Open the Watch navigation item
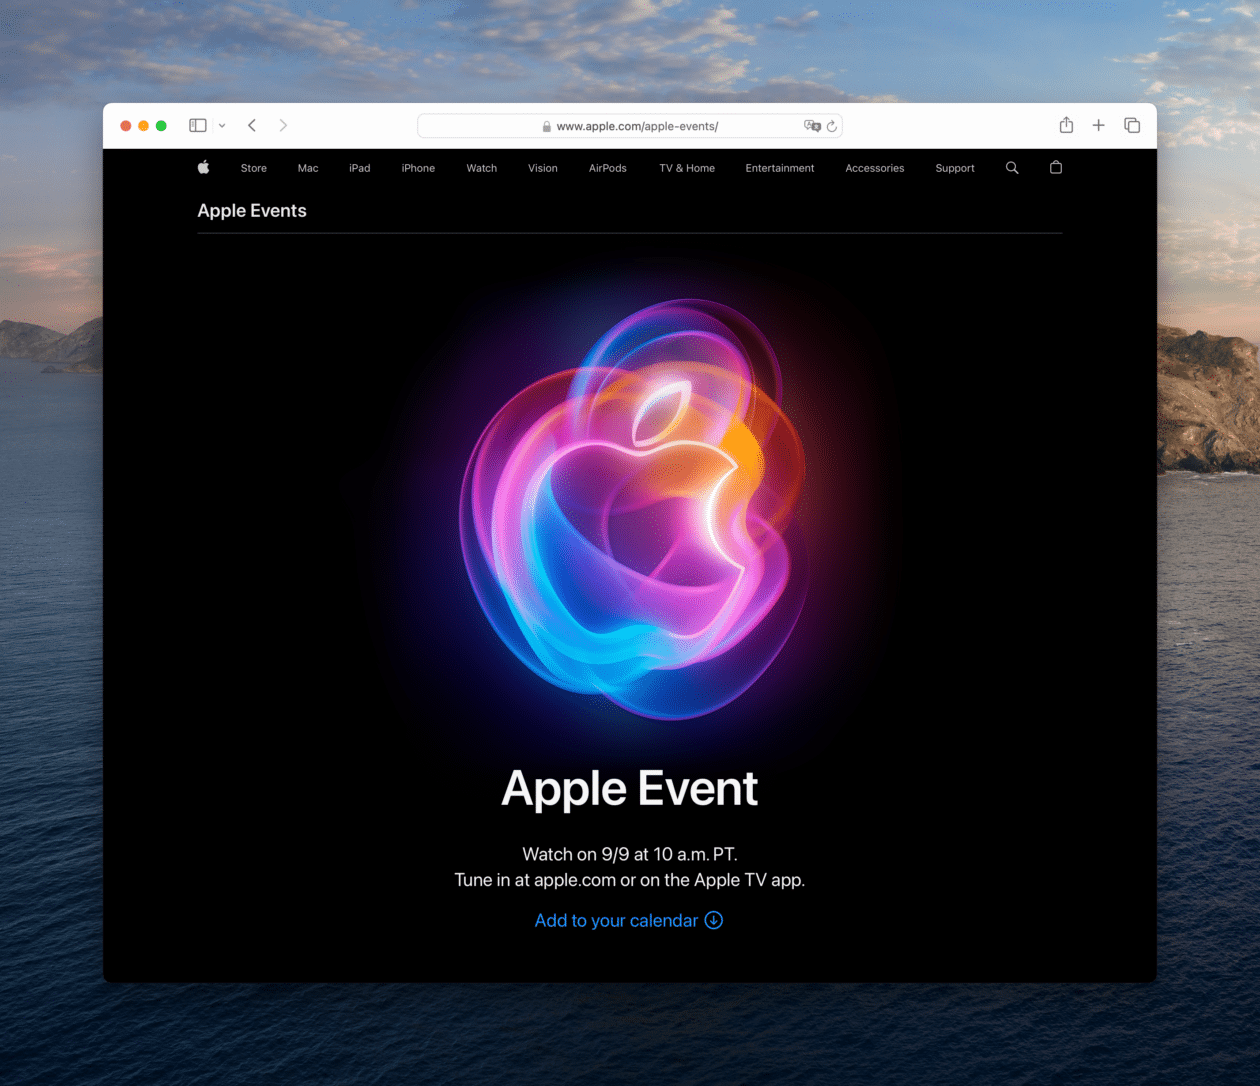The width and height of the screenshot is (1260, 1086). pos(481,168)
